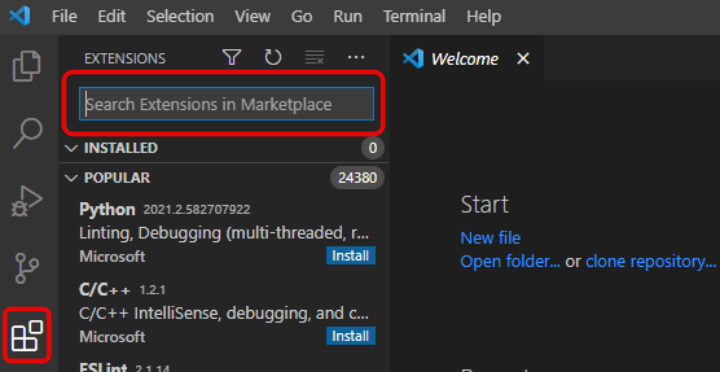720x372 pixels.
Task: Click the New file link
Action: coord(490,238)
